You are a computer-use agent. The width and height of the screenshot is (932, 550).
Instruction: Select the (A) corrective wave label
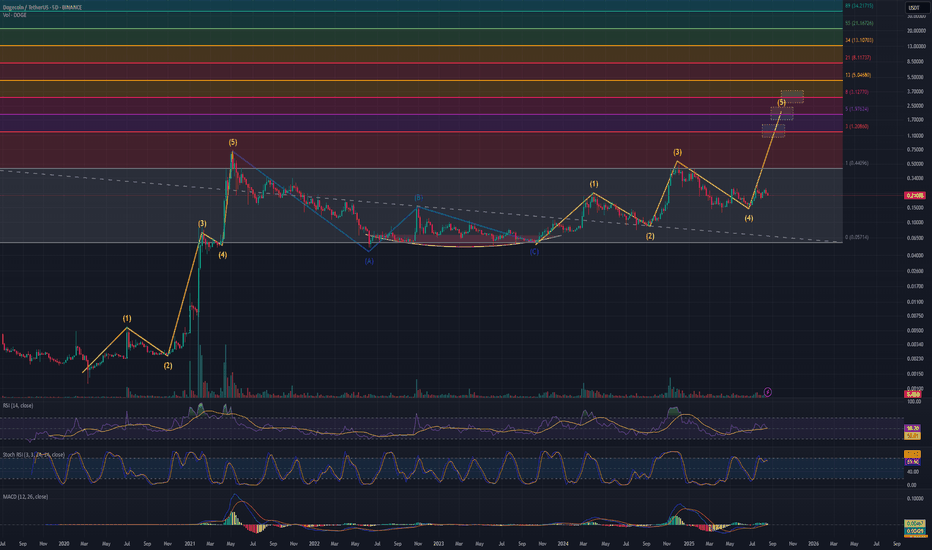tap(369, 261)
